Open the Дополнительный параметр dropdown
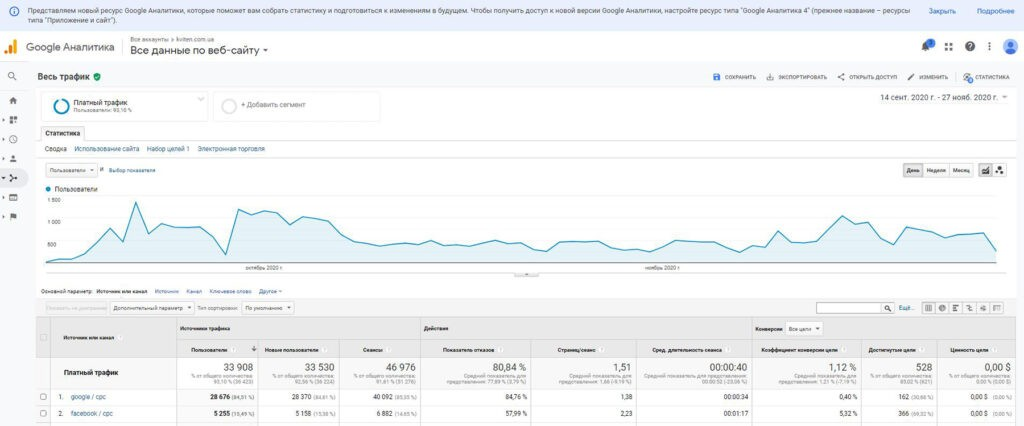Viewport: 1024px width, 426px height. tap(152, 308)
